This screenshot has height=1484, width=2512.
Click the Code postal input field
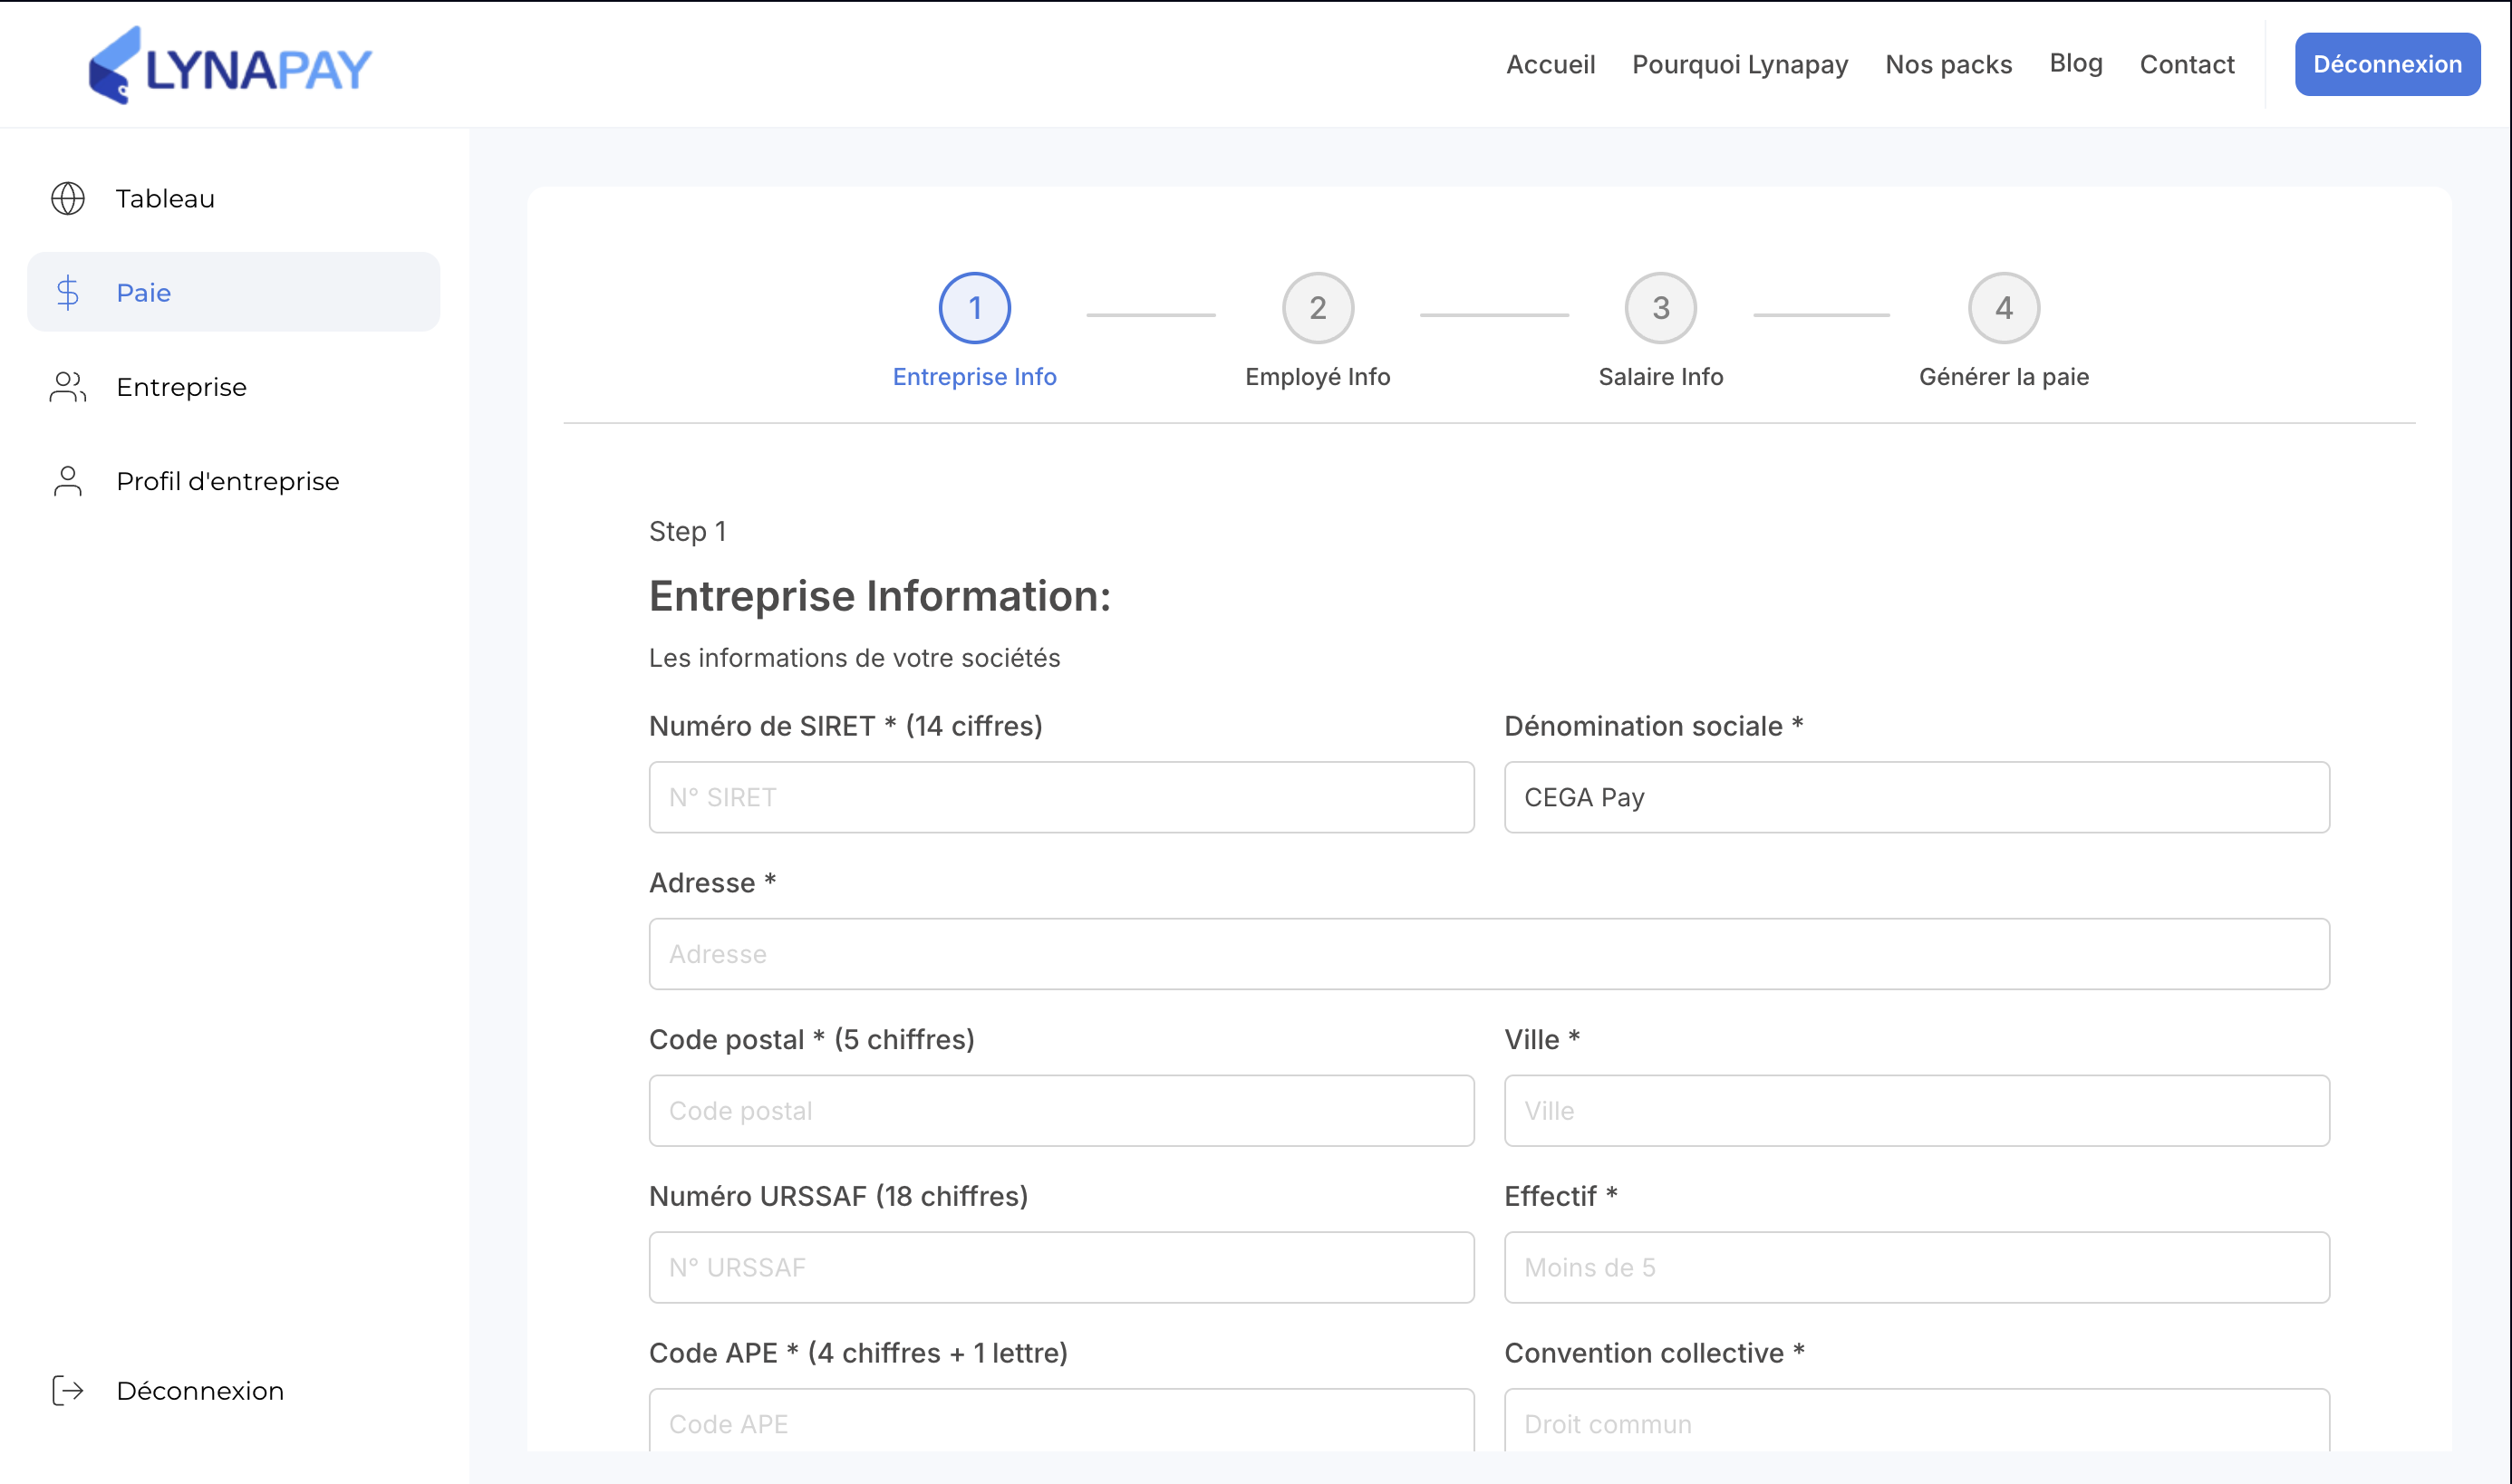click(x=1062, y=1111)
